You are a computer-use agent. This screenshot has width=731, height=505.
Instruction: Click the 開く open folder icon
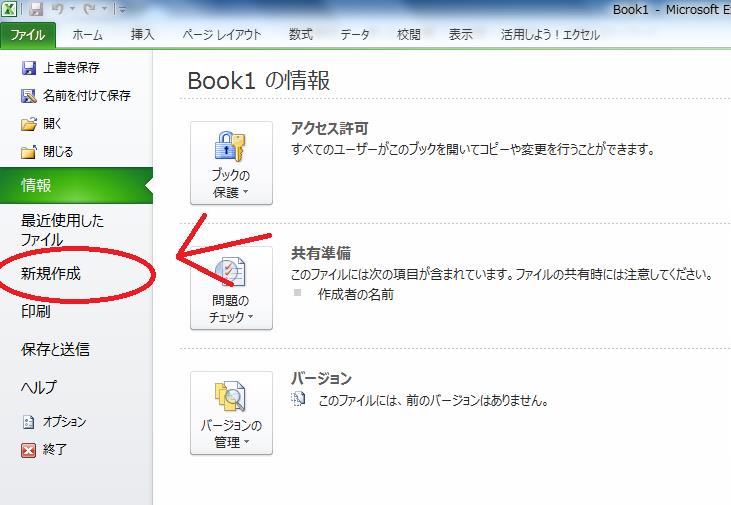[x=29, y=124]
